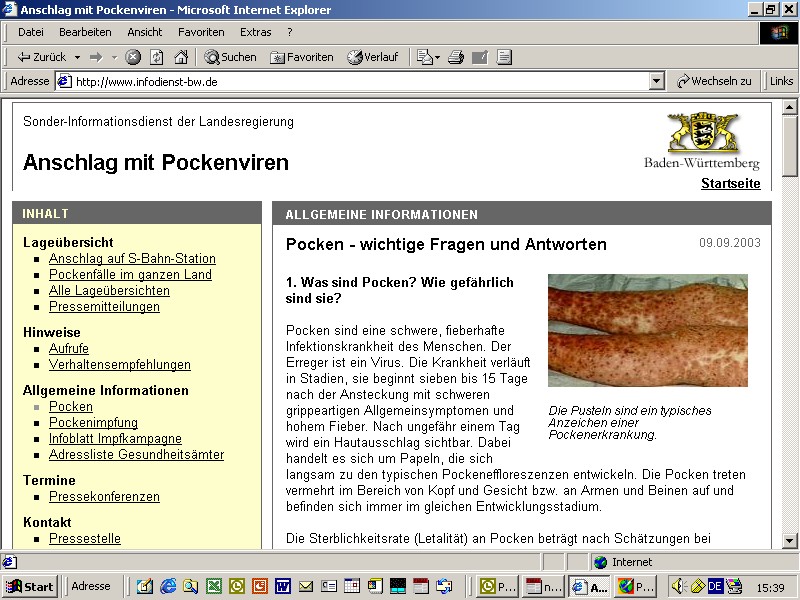Click the Wechseln zu button
This screenshot has width=800, height=600.
[x=714, y=81]
